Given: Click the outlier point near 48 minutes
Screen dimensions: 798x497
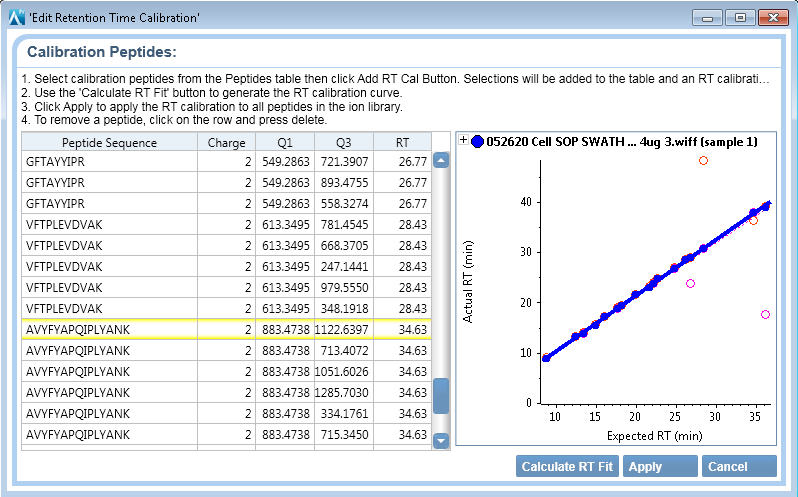Looking at the screenshot, I should 703,160.
